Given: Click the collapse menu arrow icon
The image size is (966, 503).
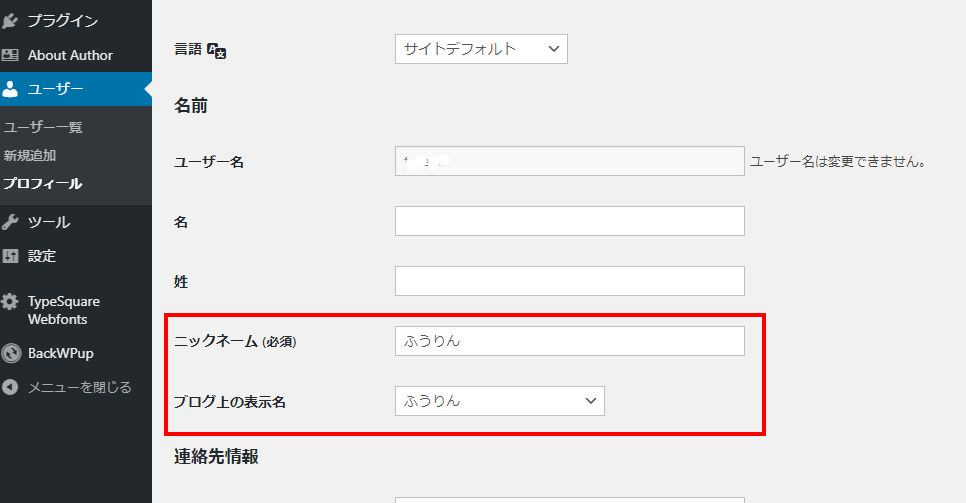Looking at the screenshot, I should pos(10,387).
